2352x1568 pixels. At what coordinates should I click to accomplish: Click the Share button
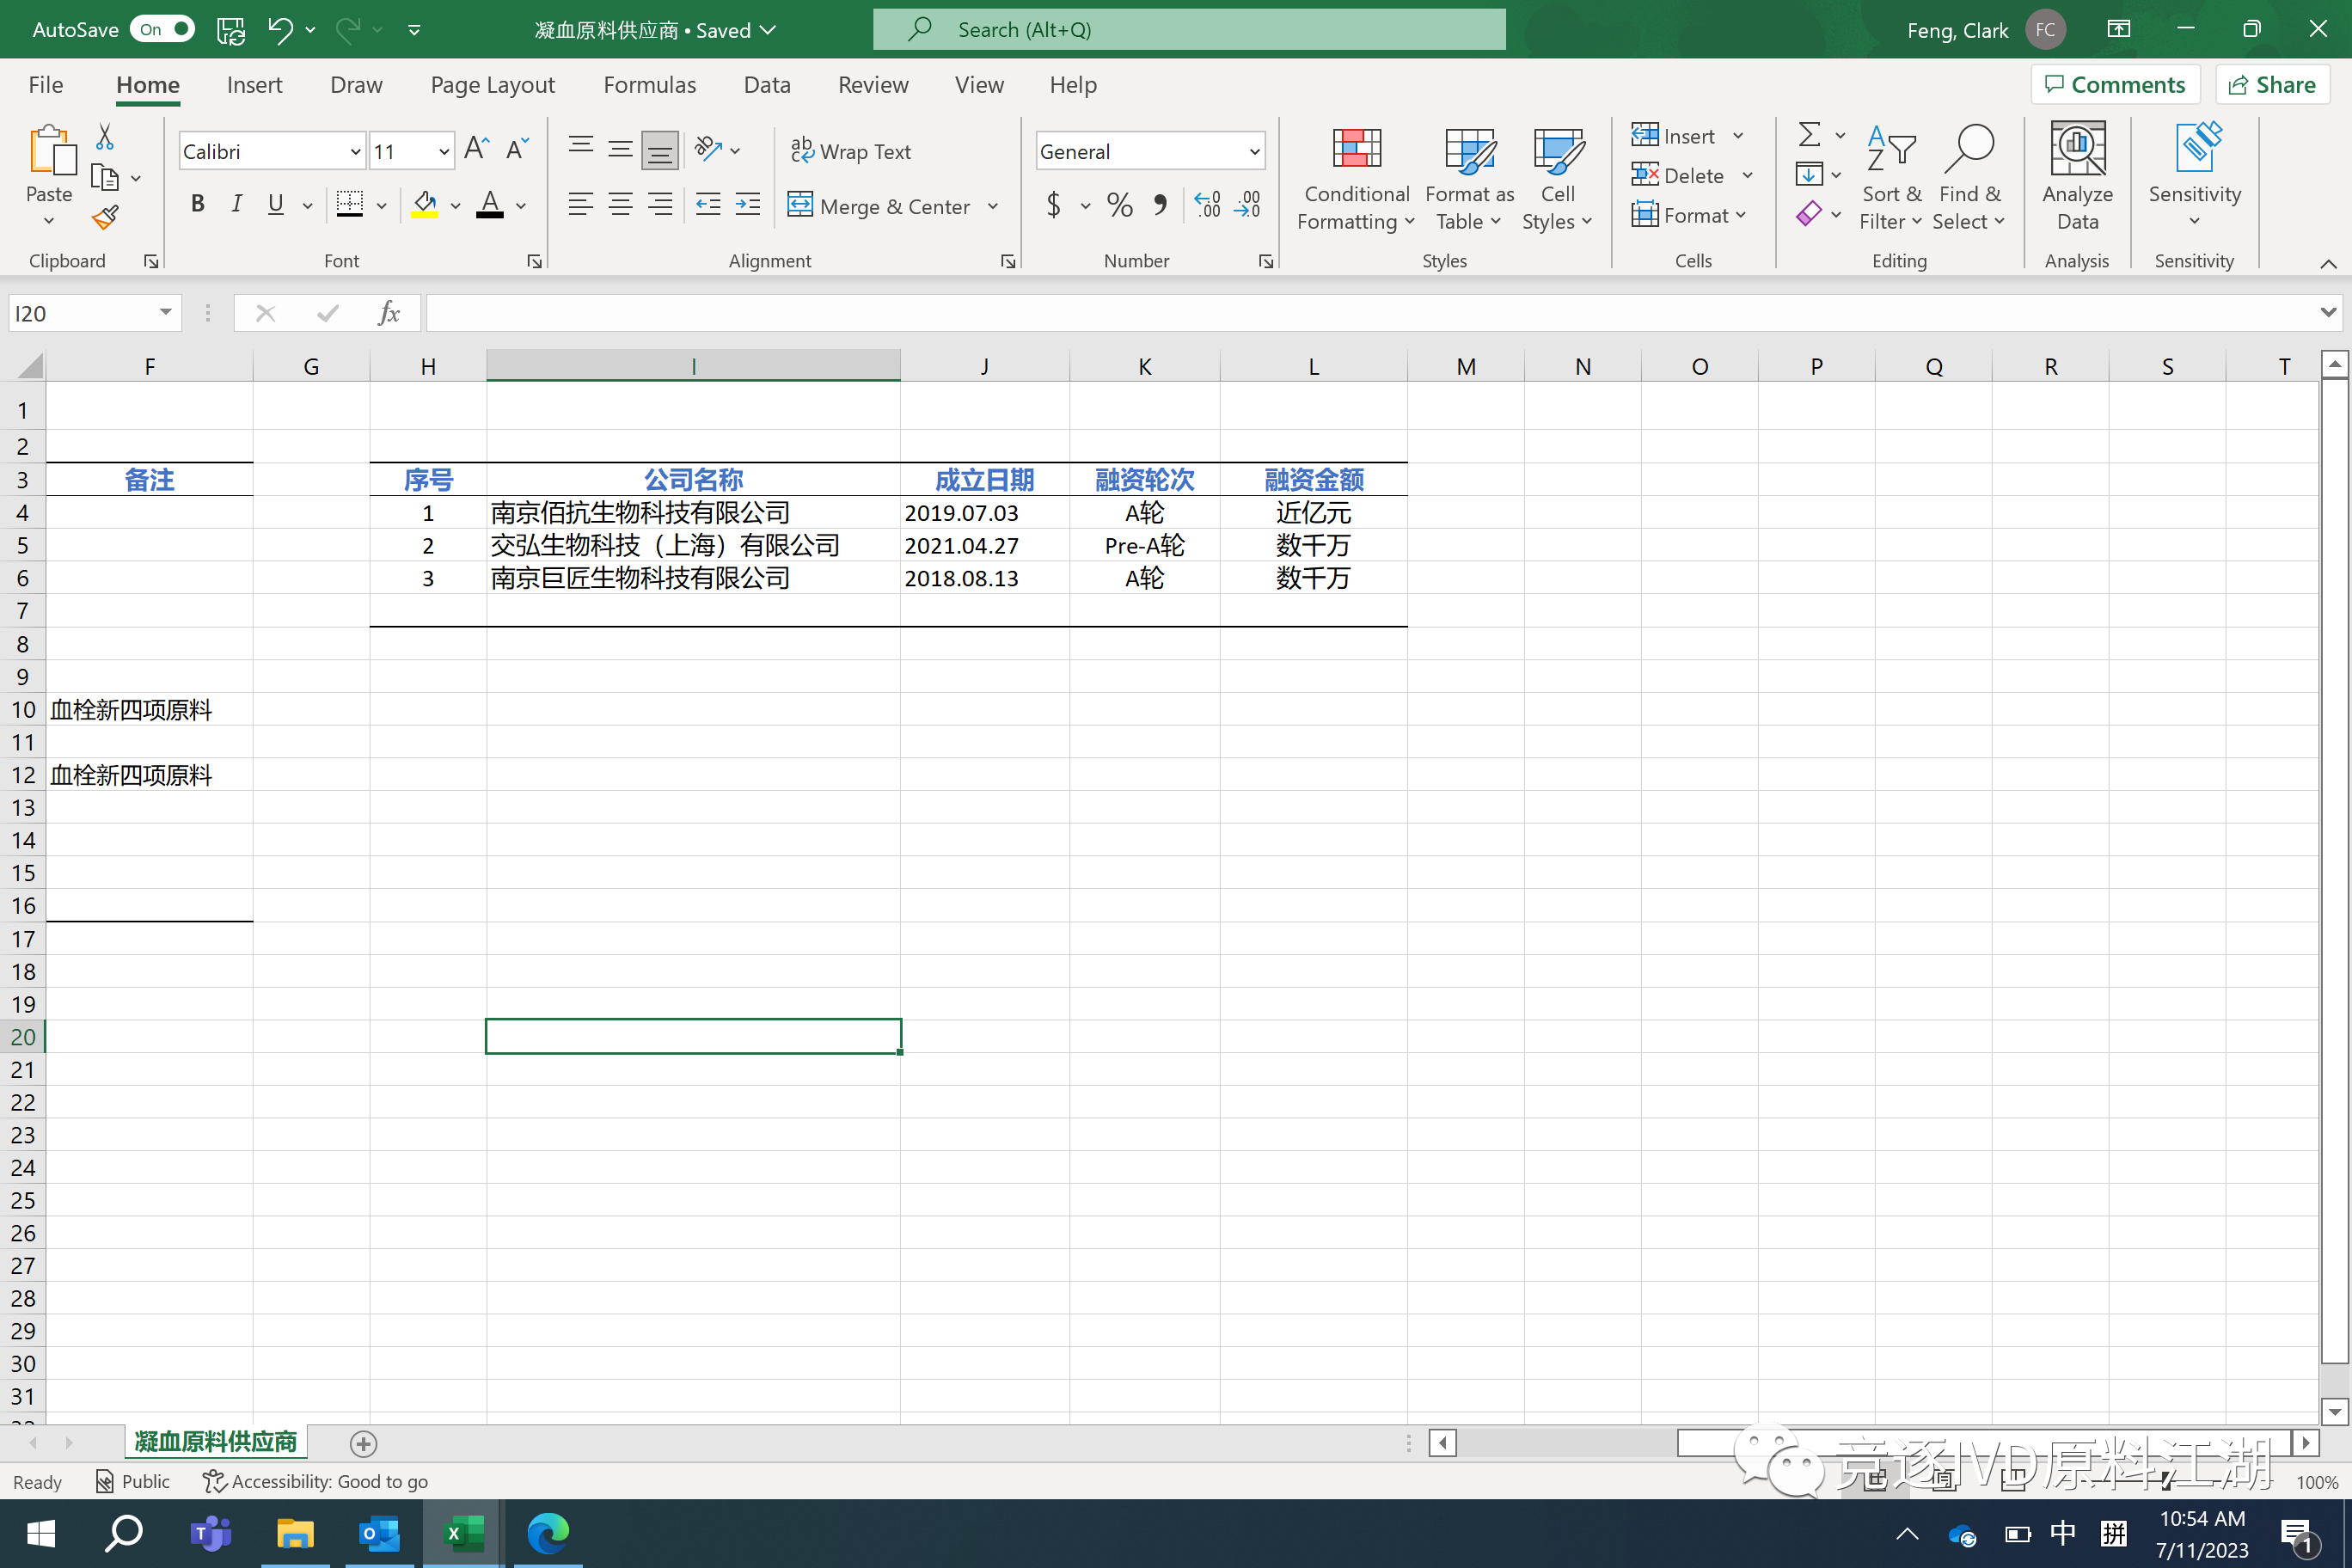tap(2272, 85)
